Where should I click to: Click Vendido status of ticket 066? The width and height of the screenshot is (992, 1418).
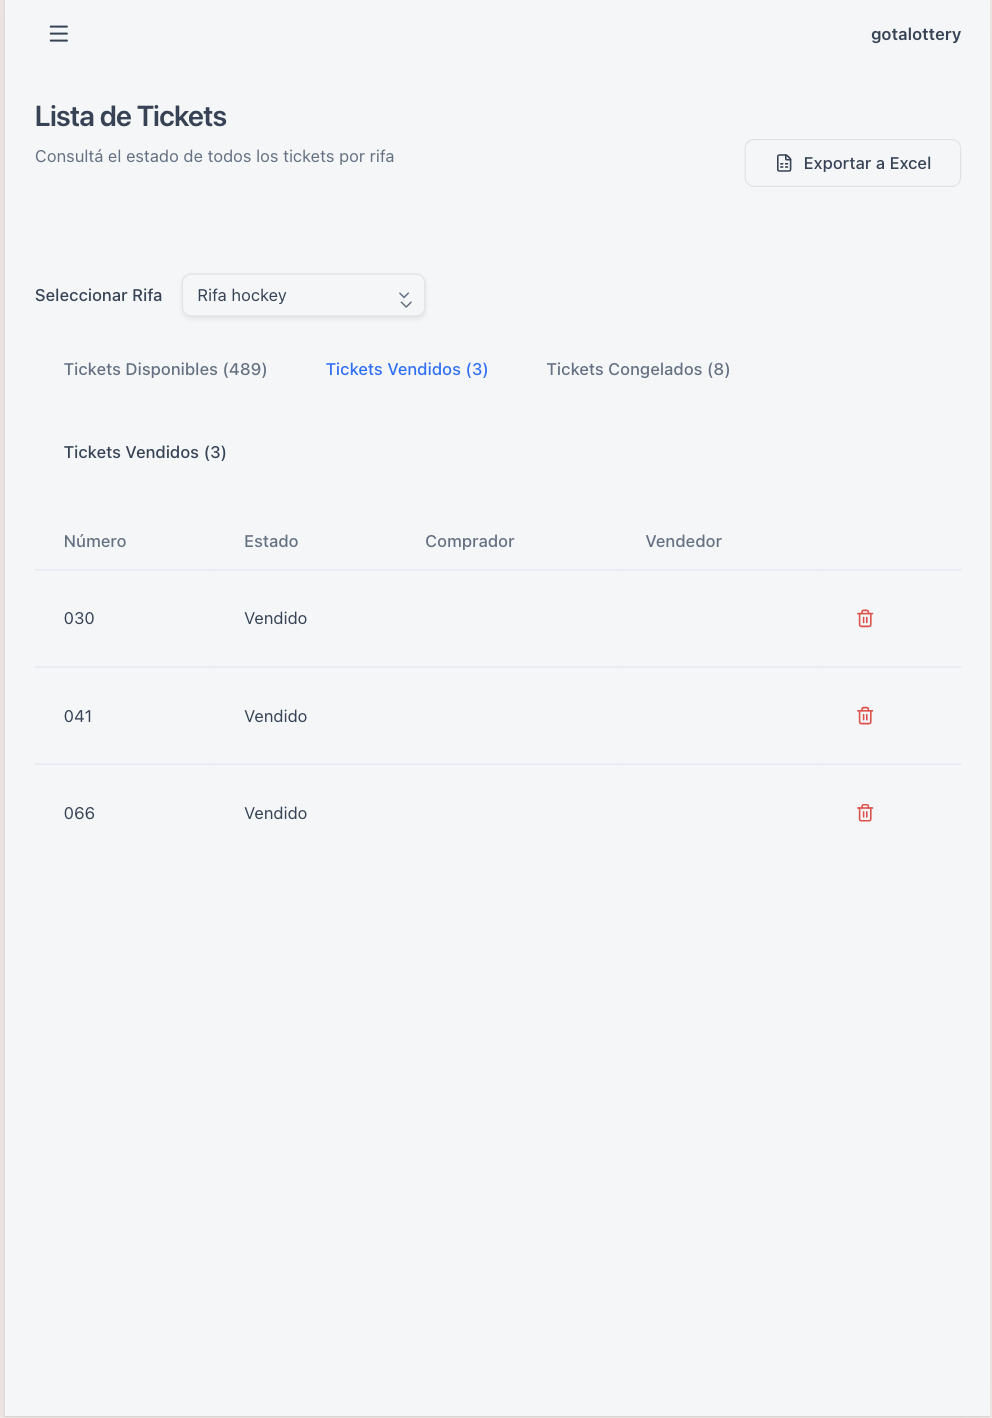[x=276, y=813]
